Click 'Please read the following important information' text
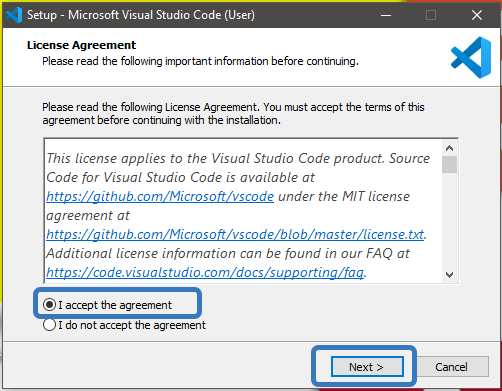The height and width of the screenshot is (391, 502). click(200, 61)
